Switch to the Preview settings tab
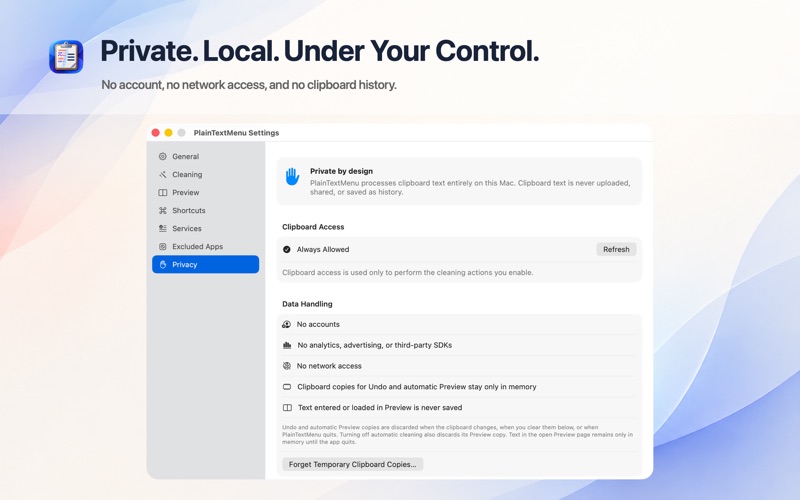Viewport: 800px width, 500px height. point(206,192)
